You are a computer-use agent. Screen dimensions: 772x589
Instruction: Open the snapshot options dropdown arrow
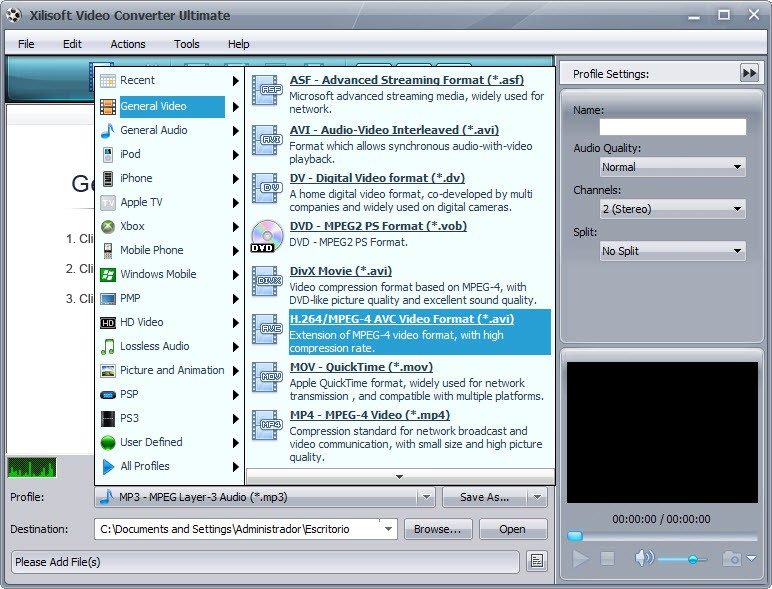tap(752, 558)
